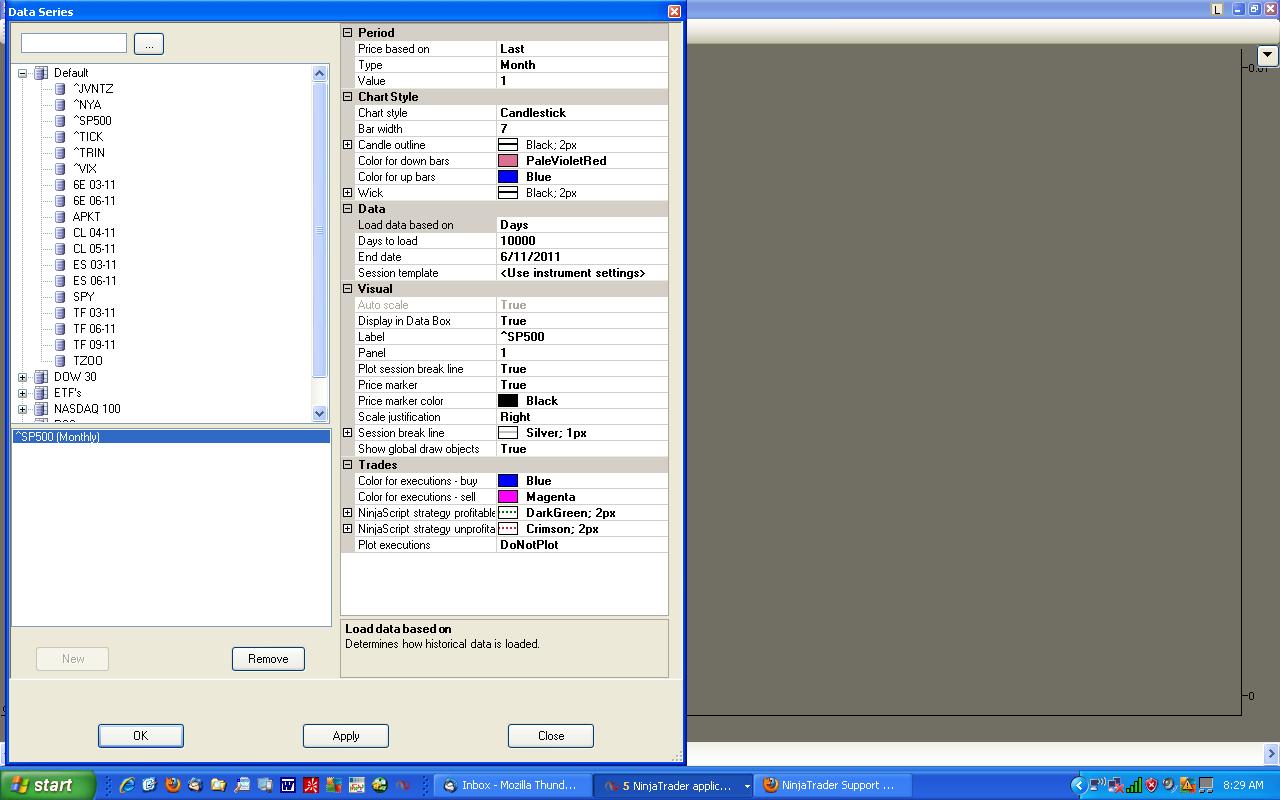Expand the DOW 30 instrument list
1280x800 pixels.
(x=22, y=377)
